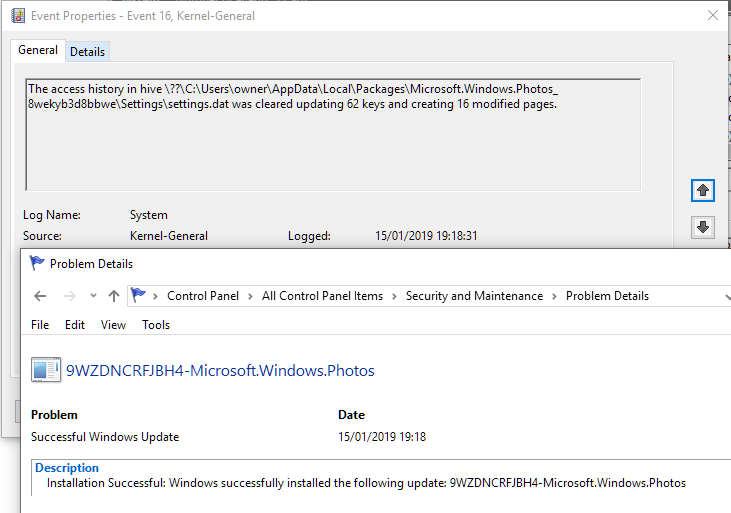The image size is (731, 513).
Task: Open the recent locations dropdown chevron
Action: [93, 296]
